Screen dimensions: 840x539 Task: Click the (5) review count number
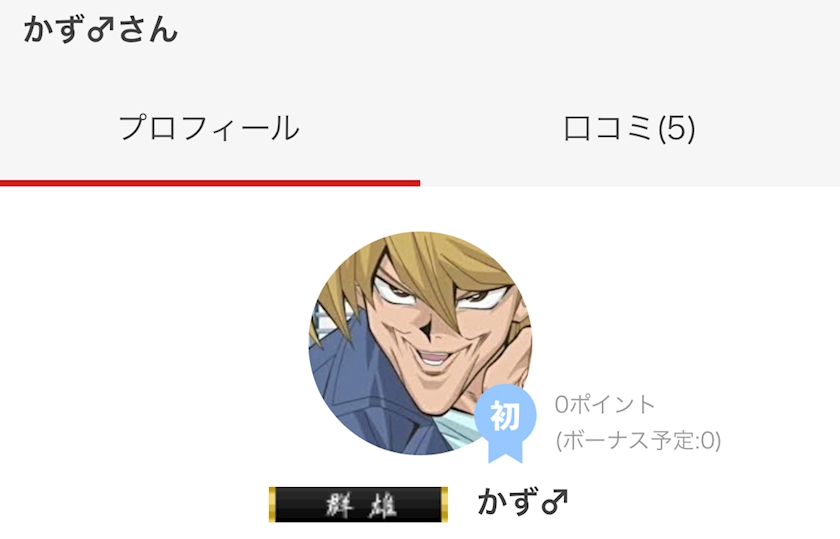click(x=677, y=129)
